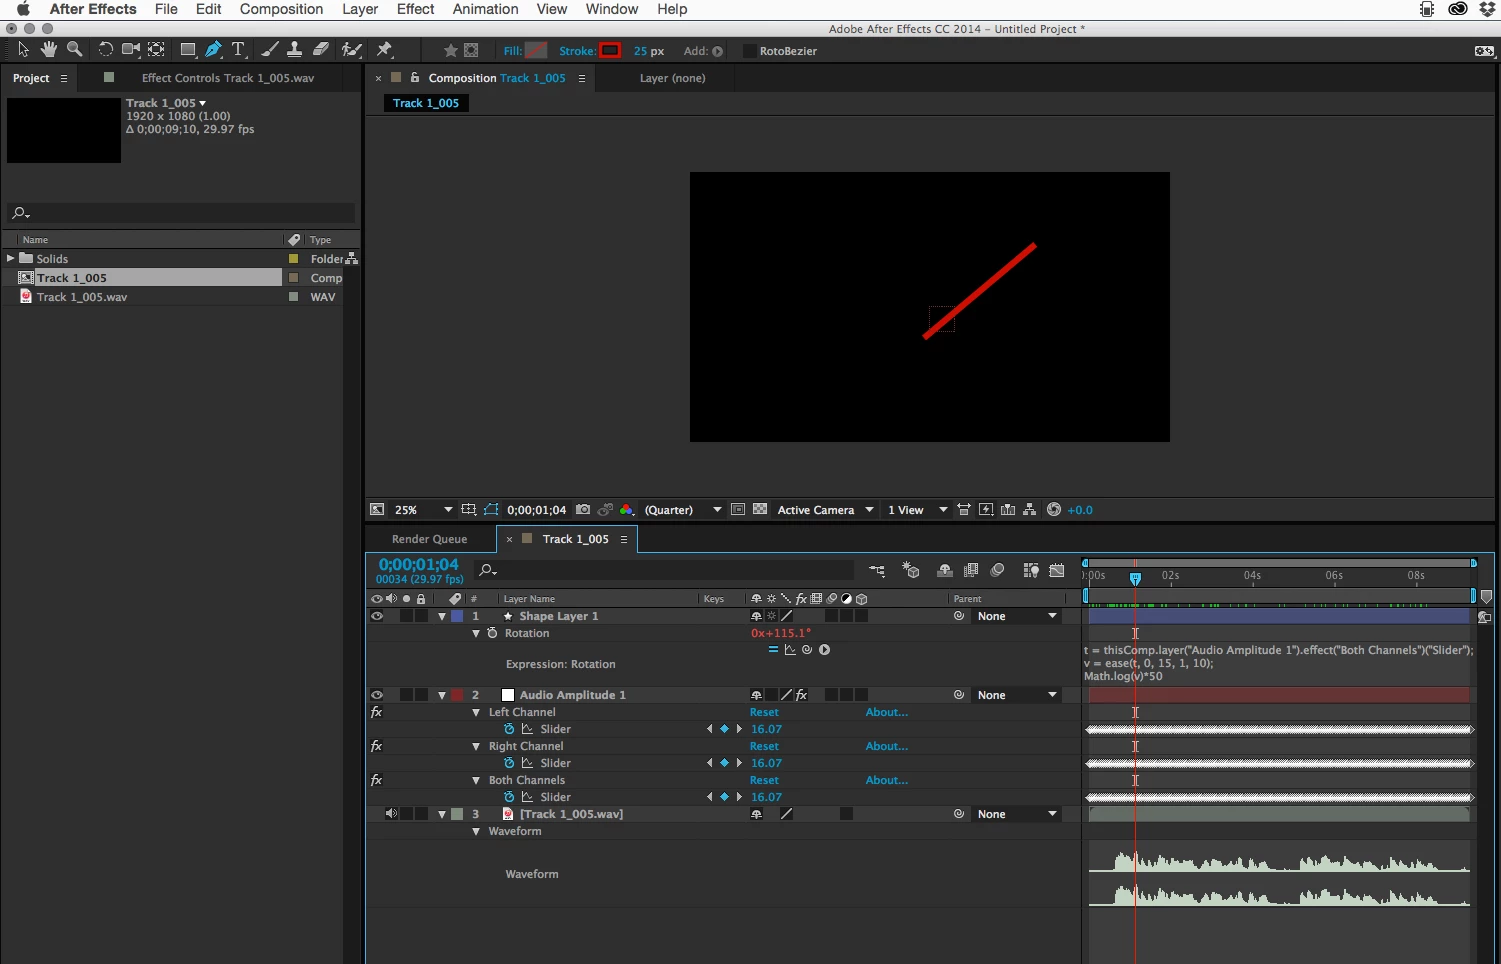
Task: Toggle the transparency grid in the viewer
Action: point(760,509)
